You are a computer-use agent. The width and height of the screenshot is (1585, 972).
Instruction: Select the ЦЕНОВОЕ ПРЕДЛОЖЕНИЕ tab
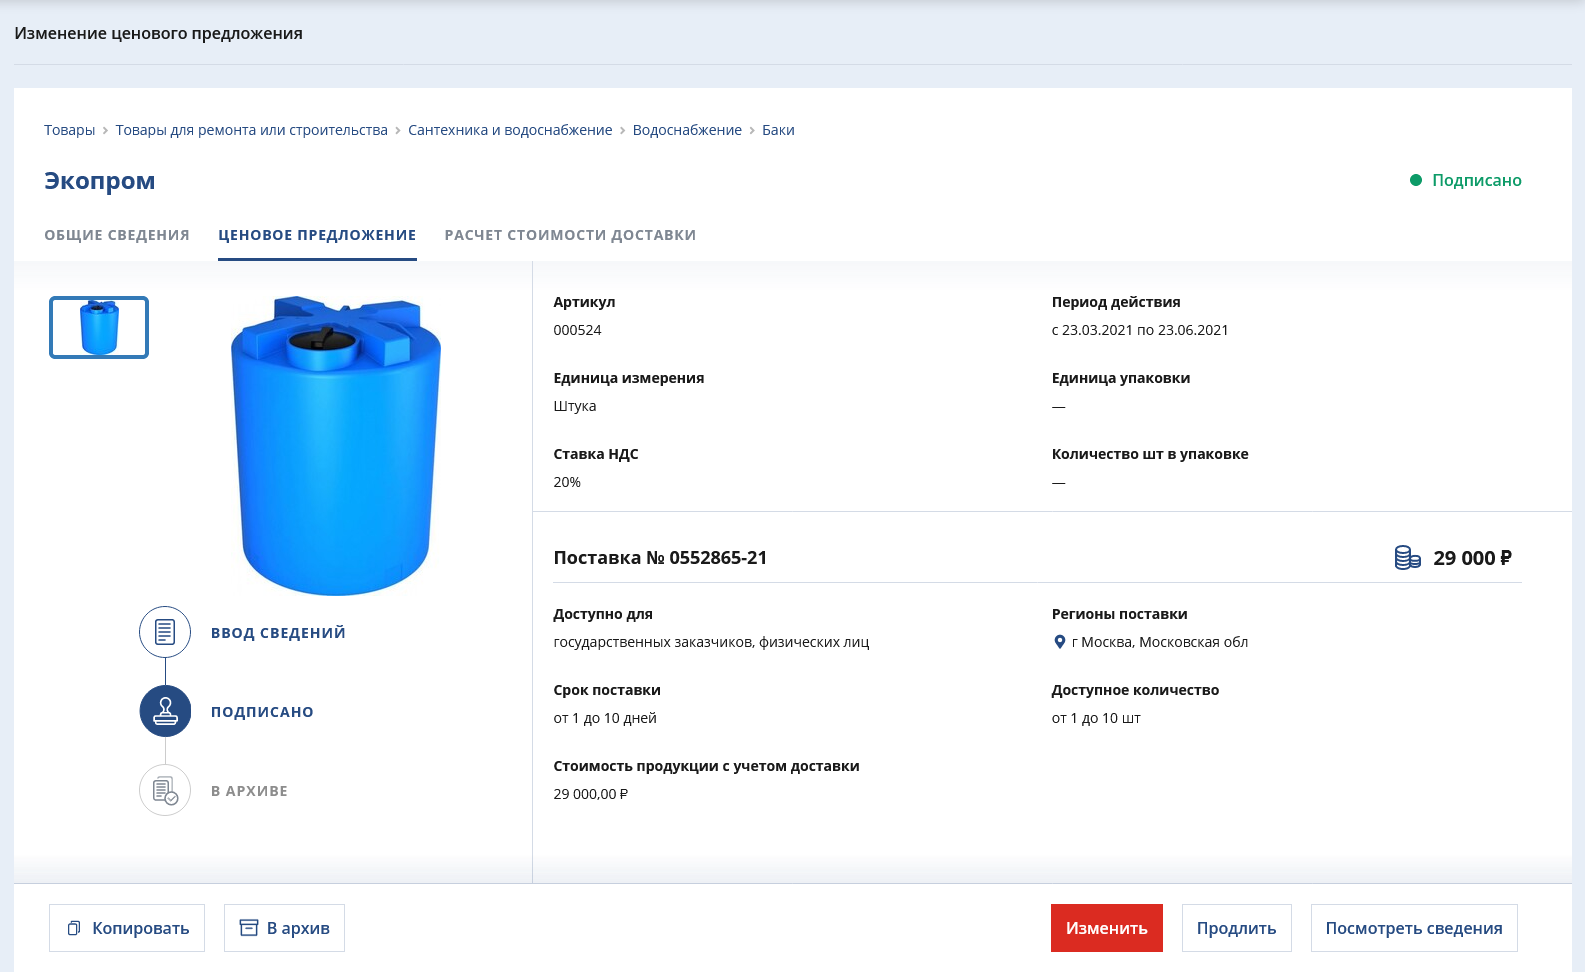pos(317,235)
